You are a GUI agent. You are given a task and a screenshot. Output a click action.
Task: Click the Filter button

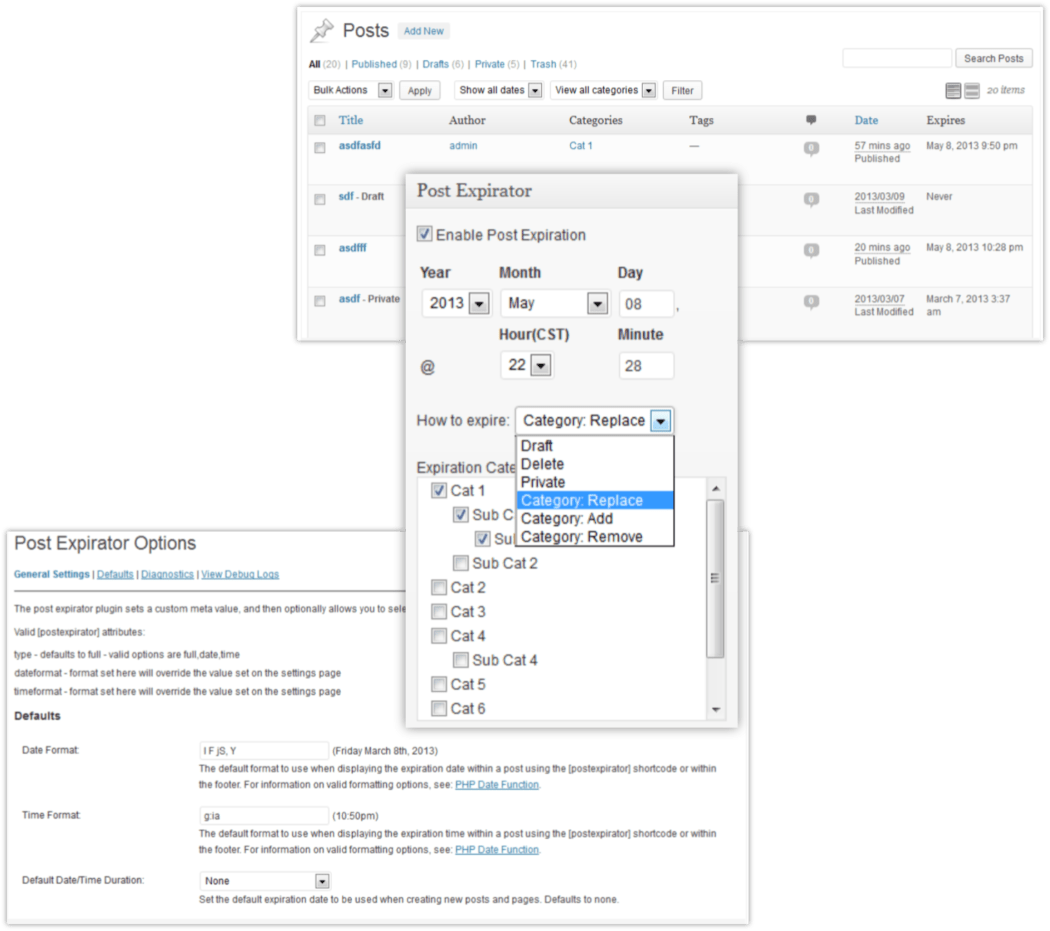pos(682,90)
